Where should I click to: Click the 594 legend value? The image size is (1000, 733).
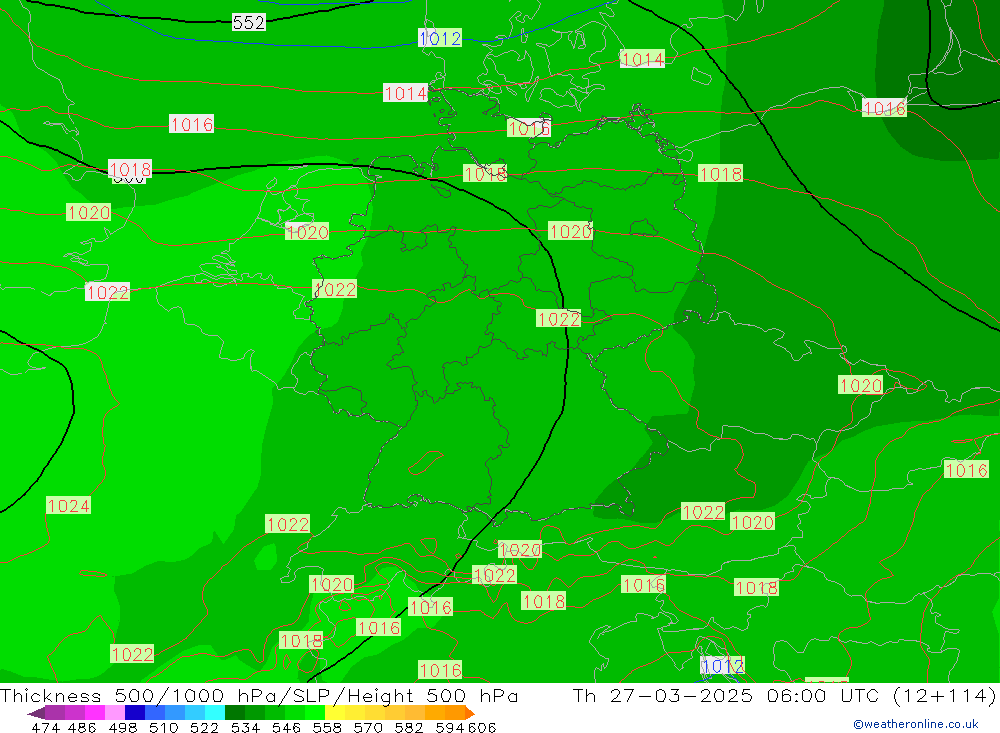450,727
